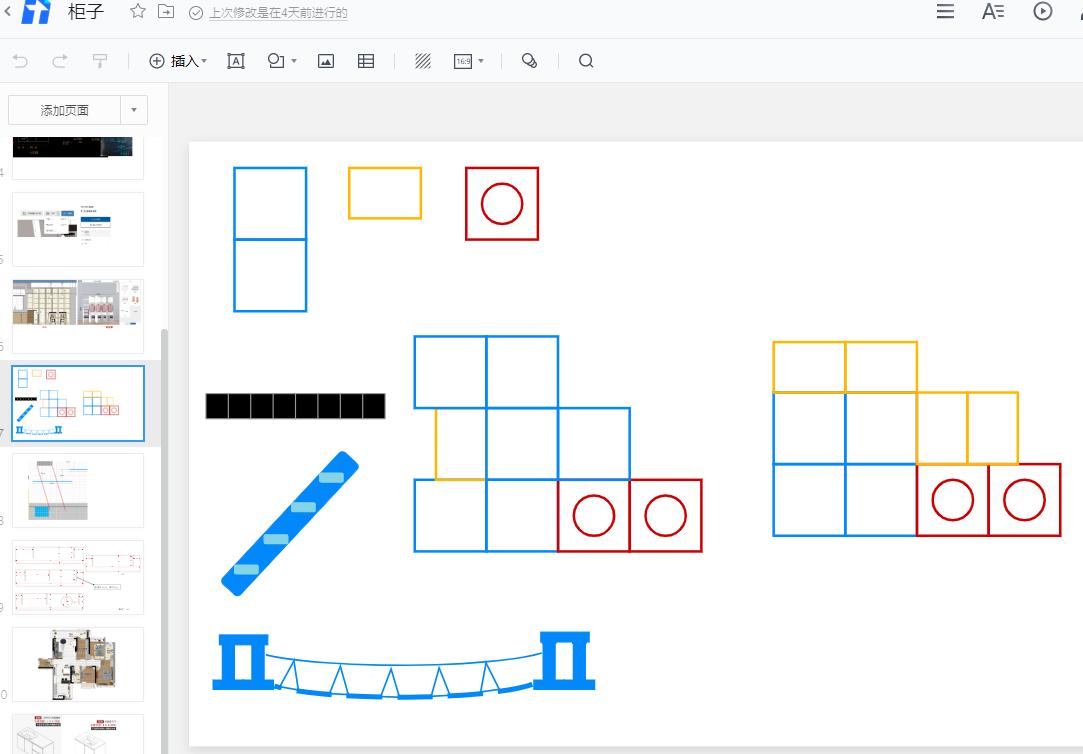Screen dimensions: 1083x754
Task: Click the move-to-folder icon
Action: pos(166,12)
